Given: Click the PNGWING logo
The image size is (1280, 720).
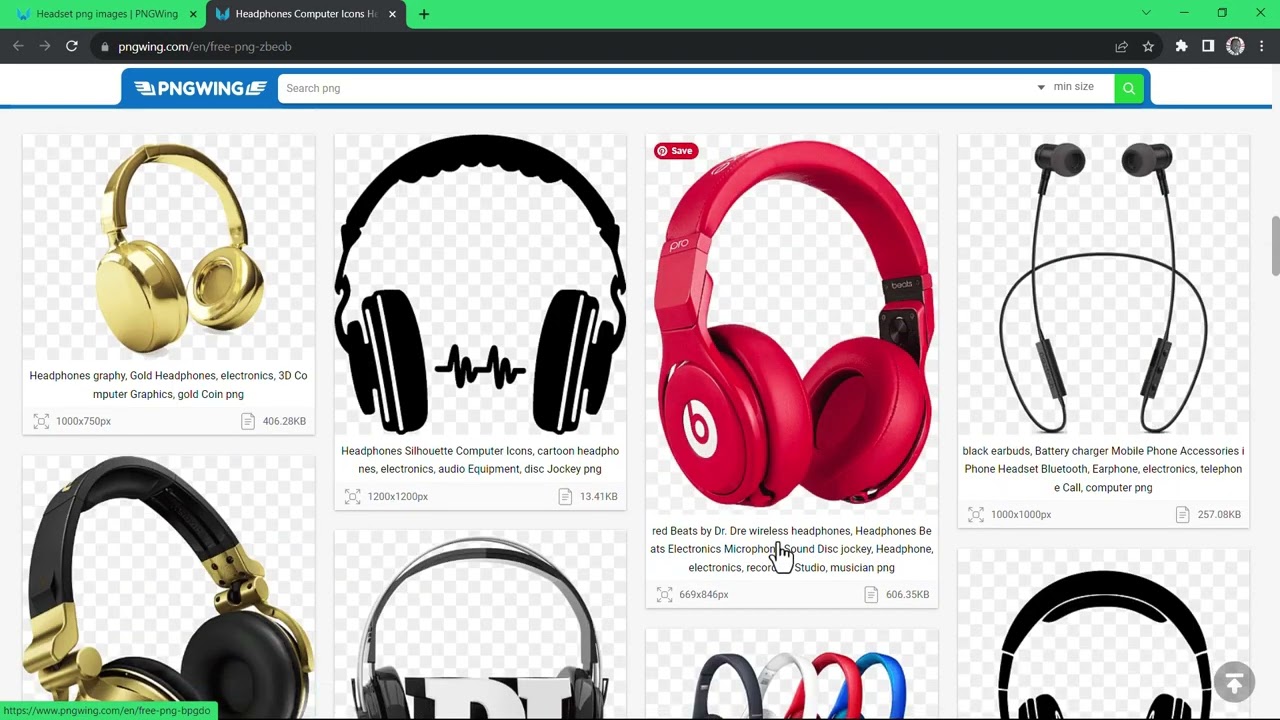Looking at the screenshot, I should pos(199,88).
